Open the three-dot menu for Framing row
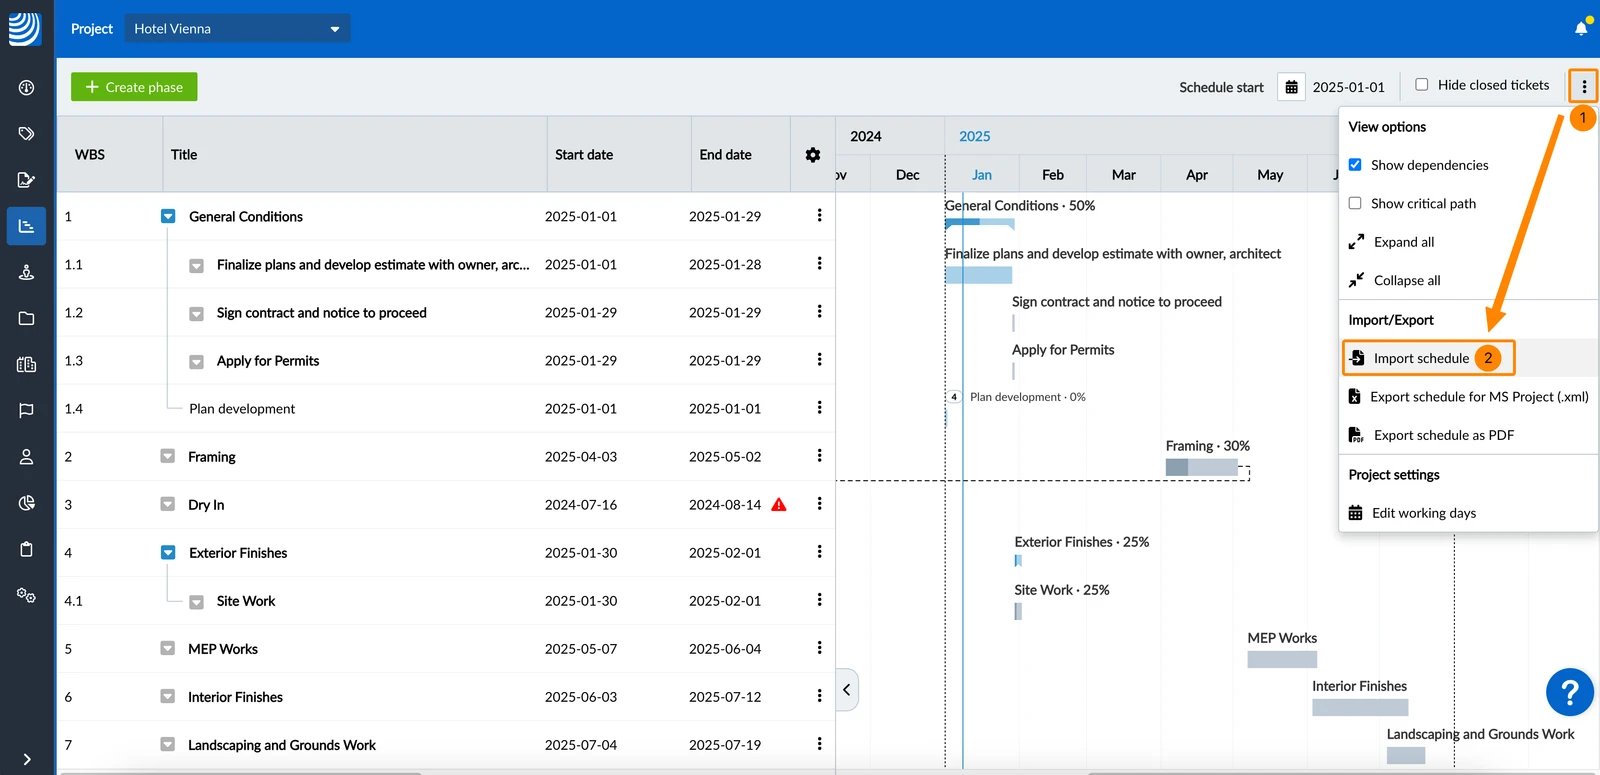 click(819, 456)
